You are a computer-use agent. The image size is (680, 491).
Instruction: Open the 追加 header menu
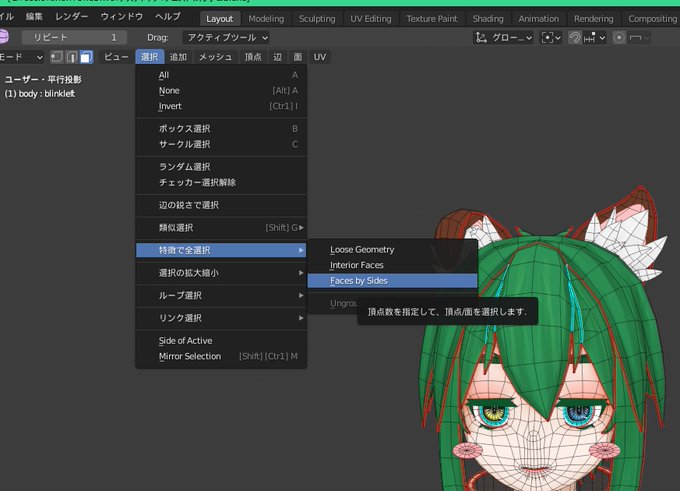(x=178, y=57)
